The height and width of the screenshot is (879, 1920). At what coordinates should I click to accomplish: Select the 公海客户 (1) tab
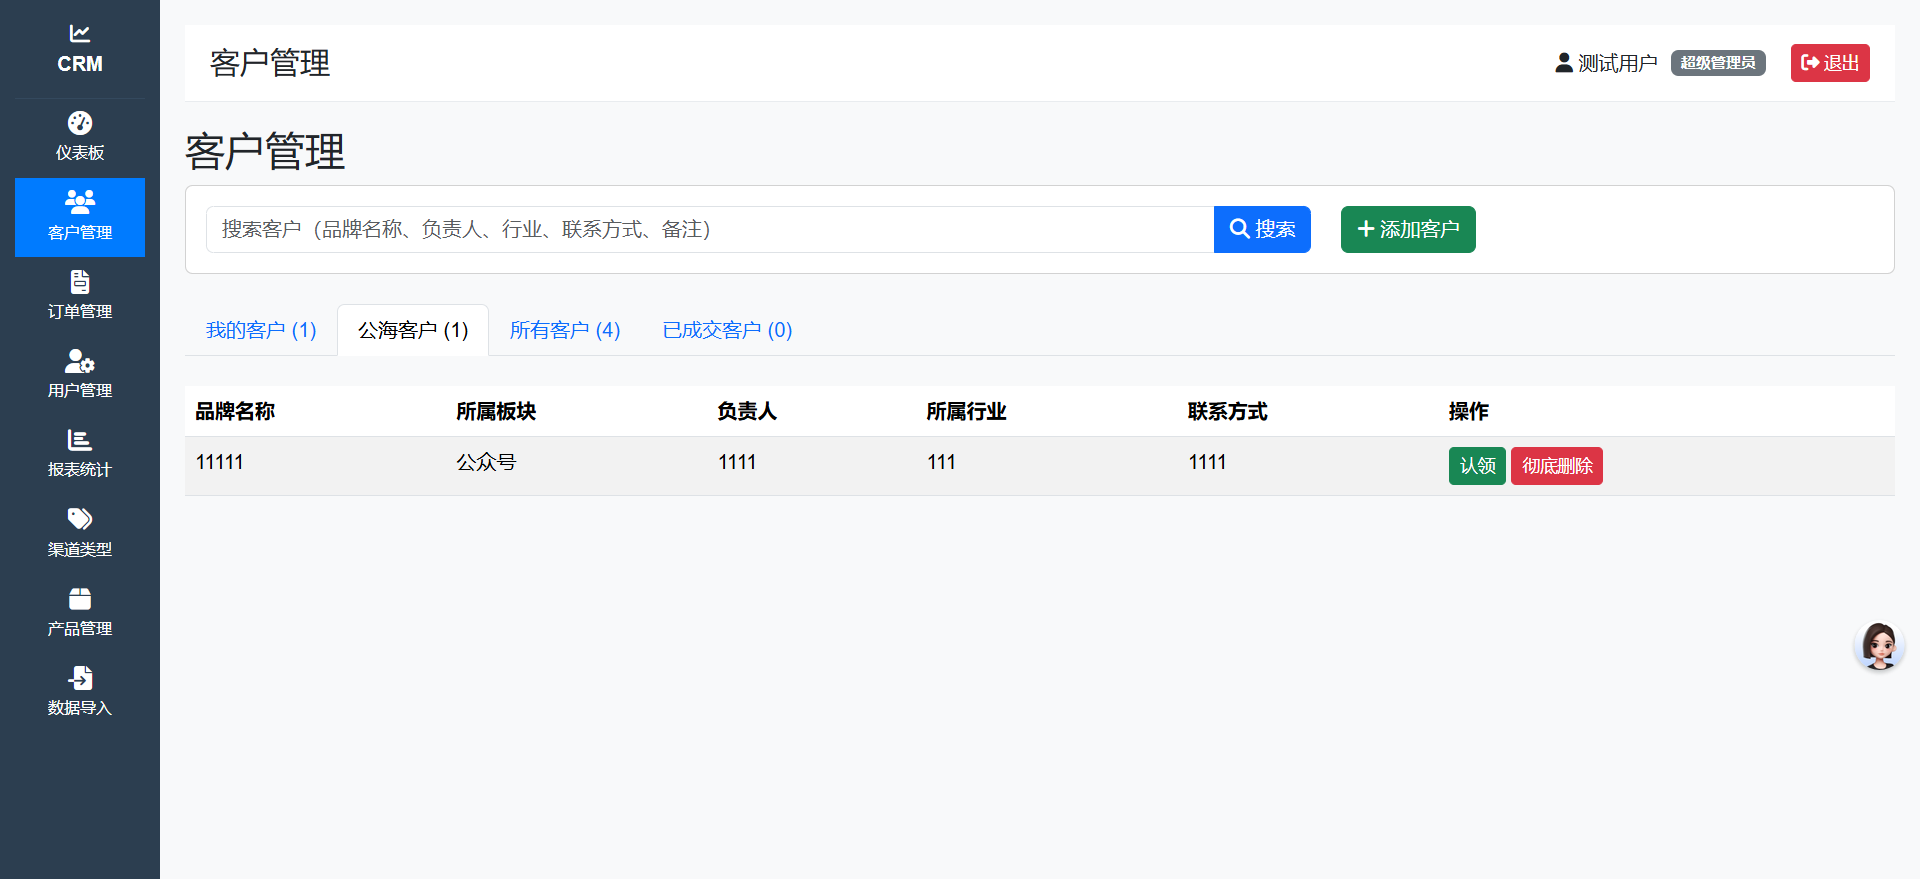413,330
